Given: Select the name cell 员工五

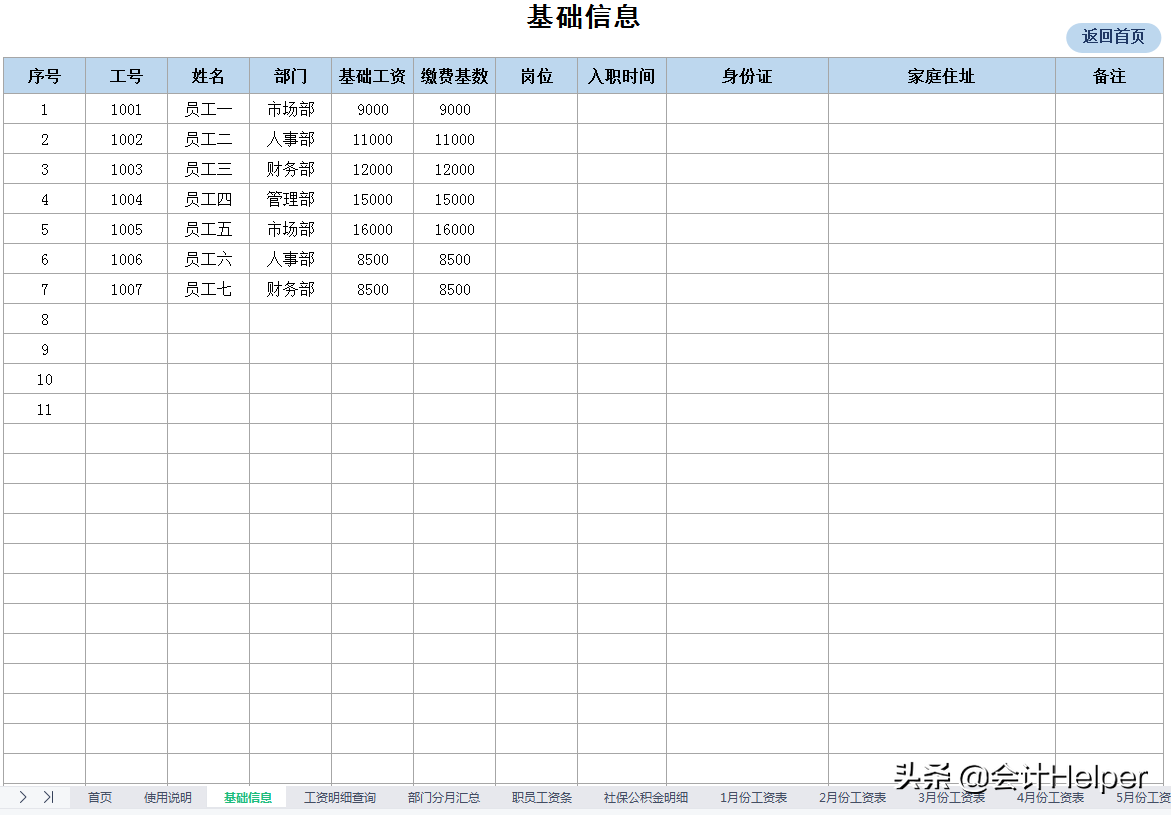Looking at the screenshot, I should coord(208,229).
